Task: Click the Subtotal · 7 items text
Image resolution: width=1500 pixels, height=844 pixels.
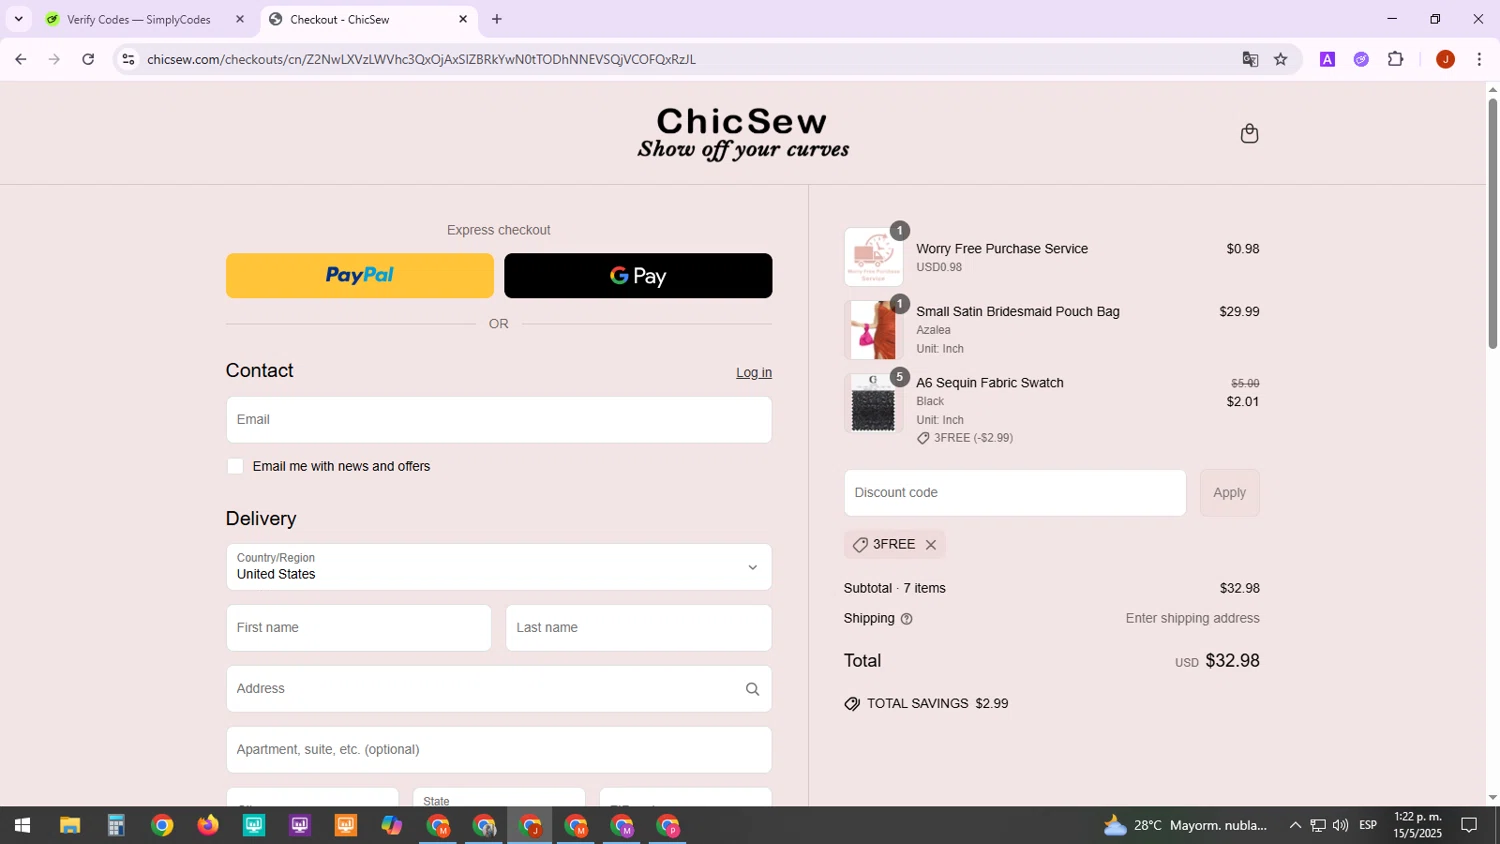Action: tap(895, 589)
